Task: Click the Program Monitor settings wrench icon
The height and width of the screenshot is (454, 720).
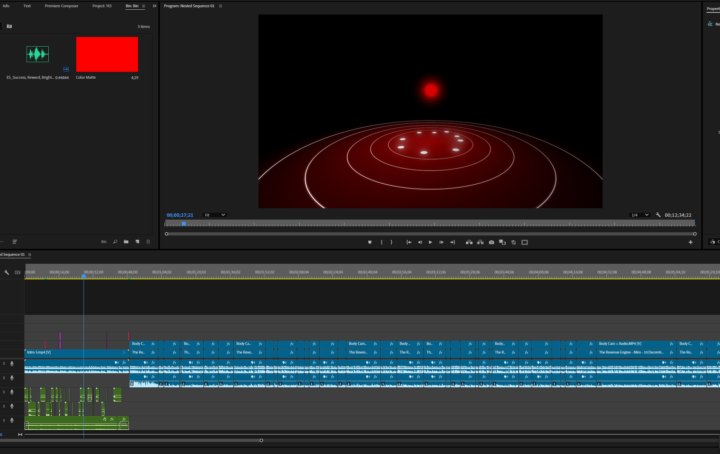Action: 658,215
